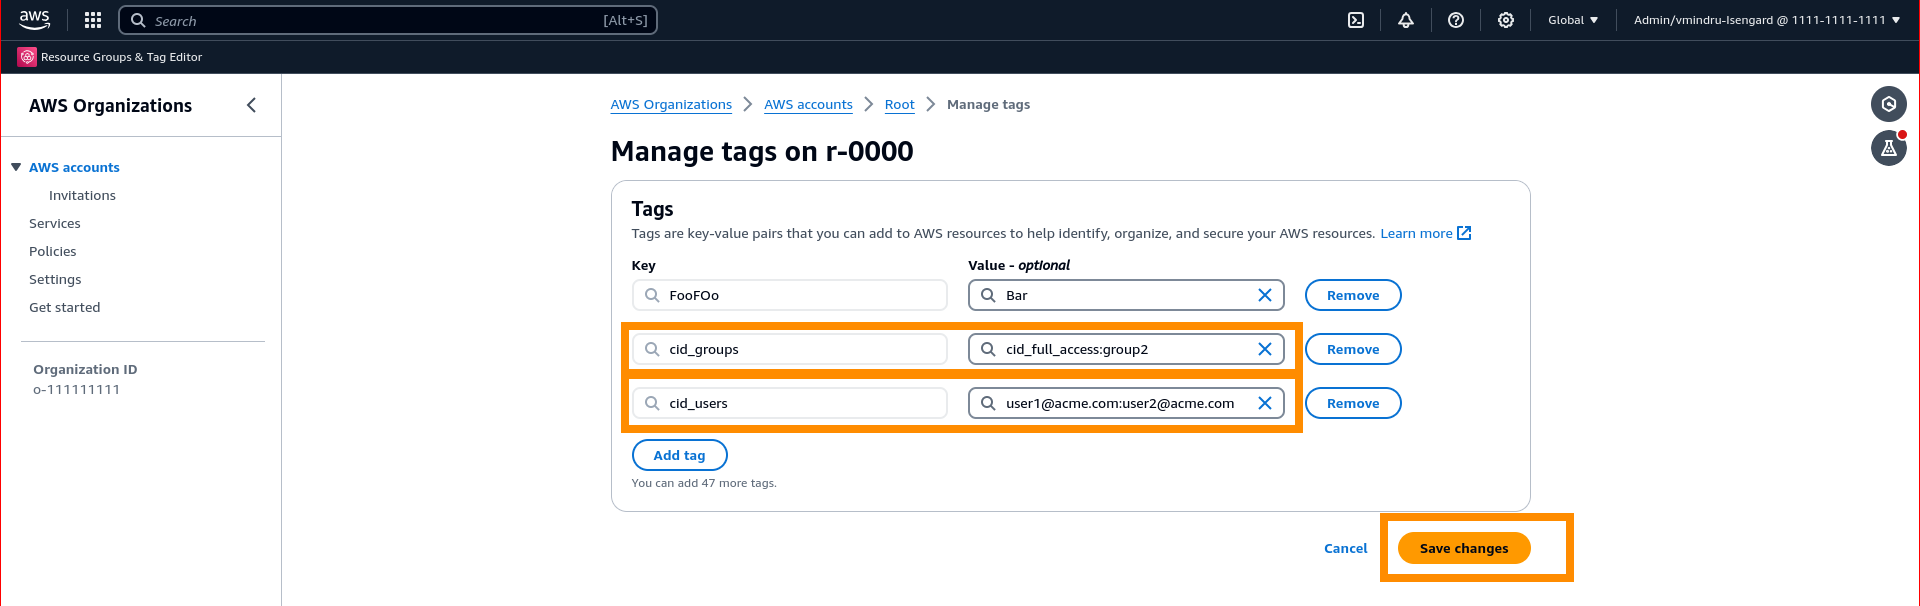Click Cancel

point(1345,548)
